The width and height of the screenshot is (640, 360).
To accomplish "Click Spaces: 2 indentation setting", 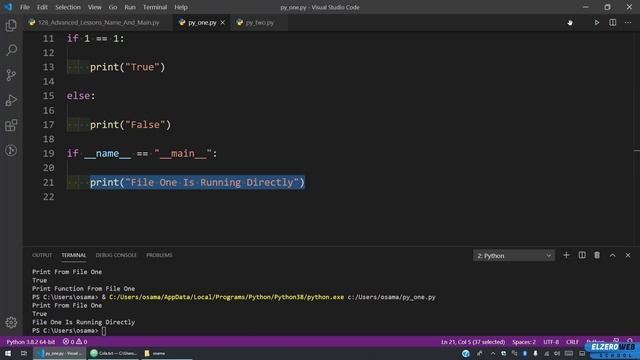I will (524, 342).
